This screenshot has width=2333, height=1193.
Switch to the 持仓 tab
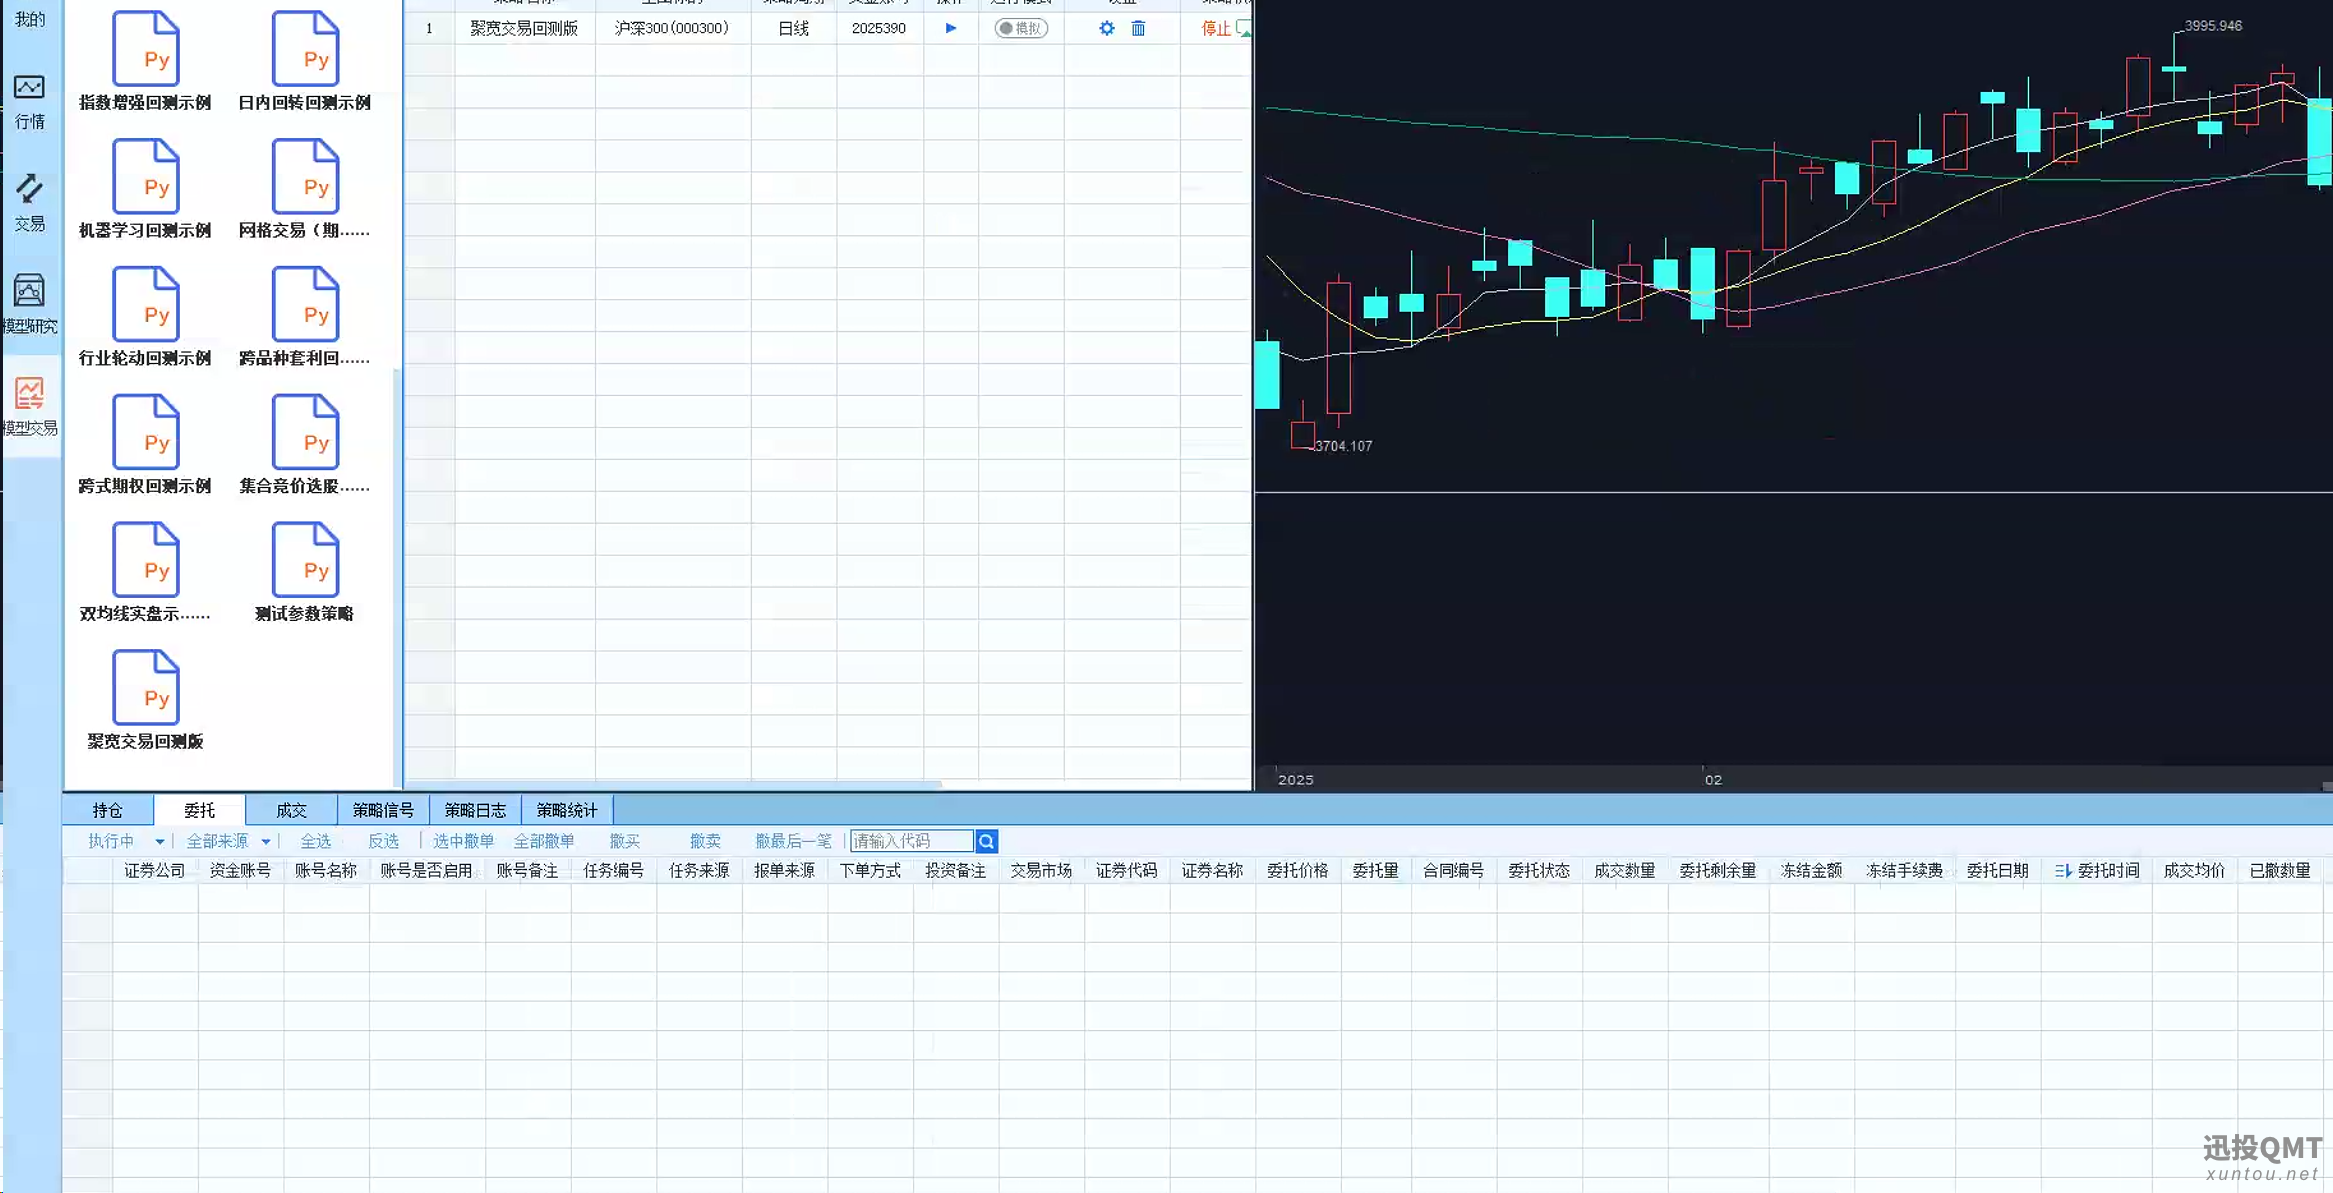coord(108,810)
